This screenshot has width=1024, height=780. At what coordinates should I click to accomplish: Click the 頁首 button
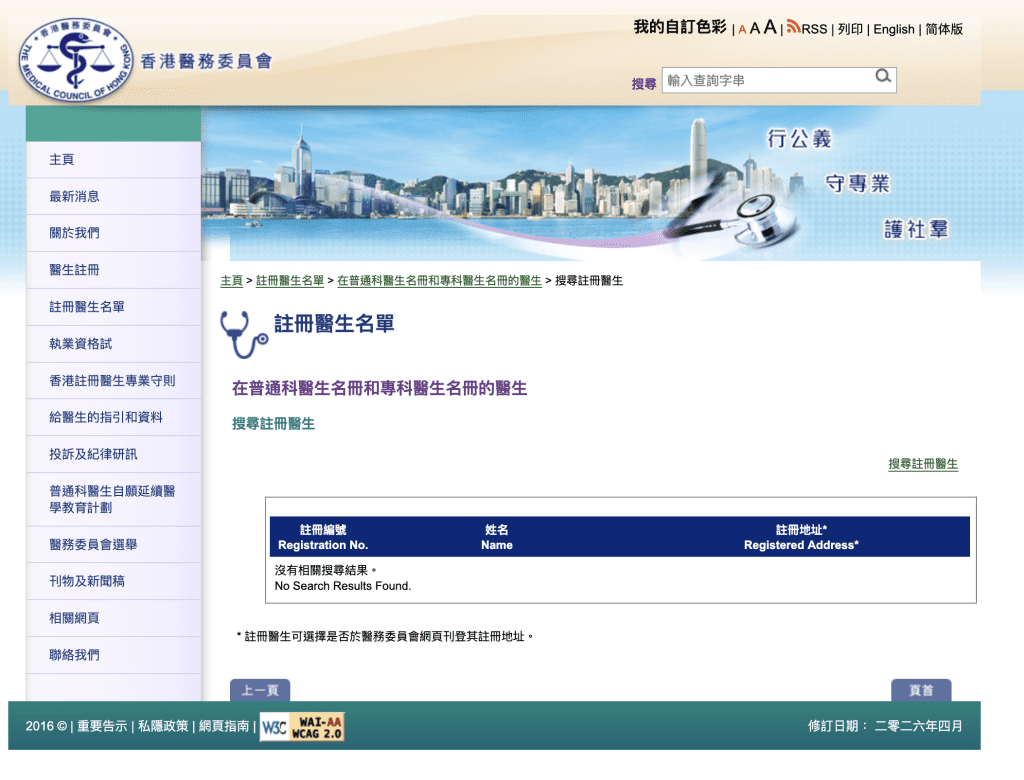(921, 691)
